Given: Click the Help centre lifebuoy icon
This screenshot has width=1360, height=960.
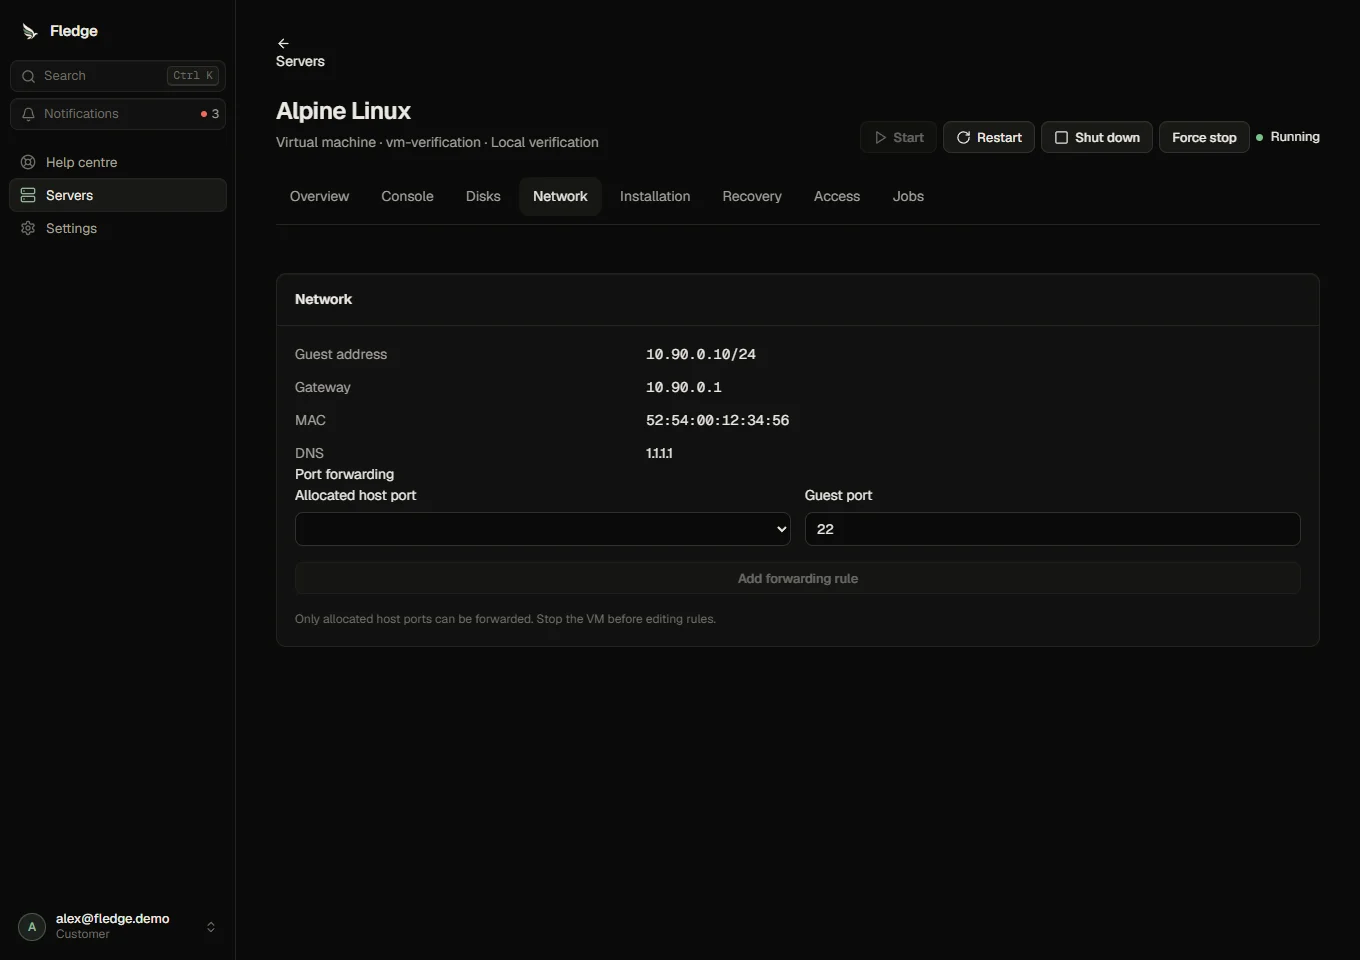Looking at the screenshot, I should click(28, 162).
